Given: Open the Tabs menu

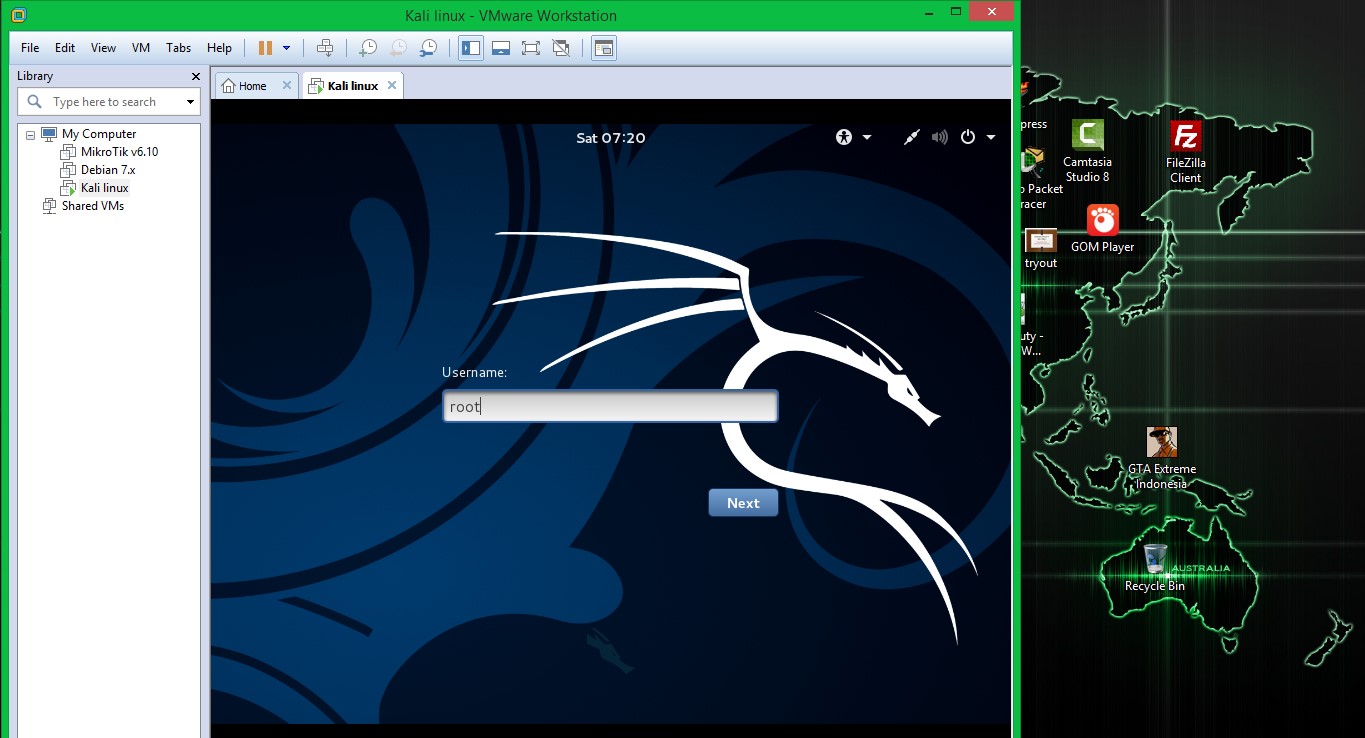Looking at the screenshot, I should 179,48.
